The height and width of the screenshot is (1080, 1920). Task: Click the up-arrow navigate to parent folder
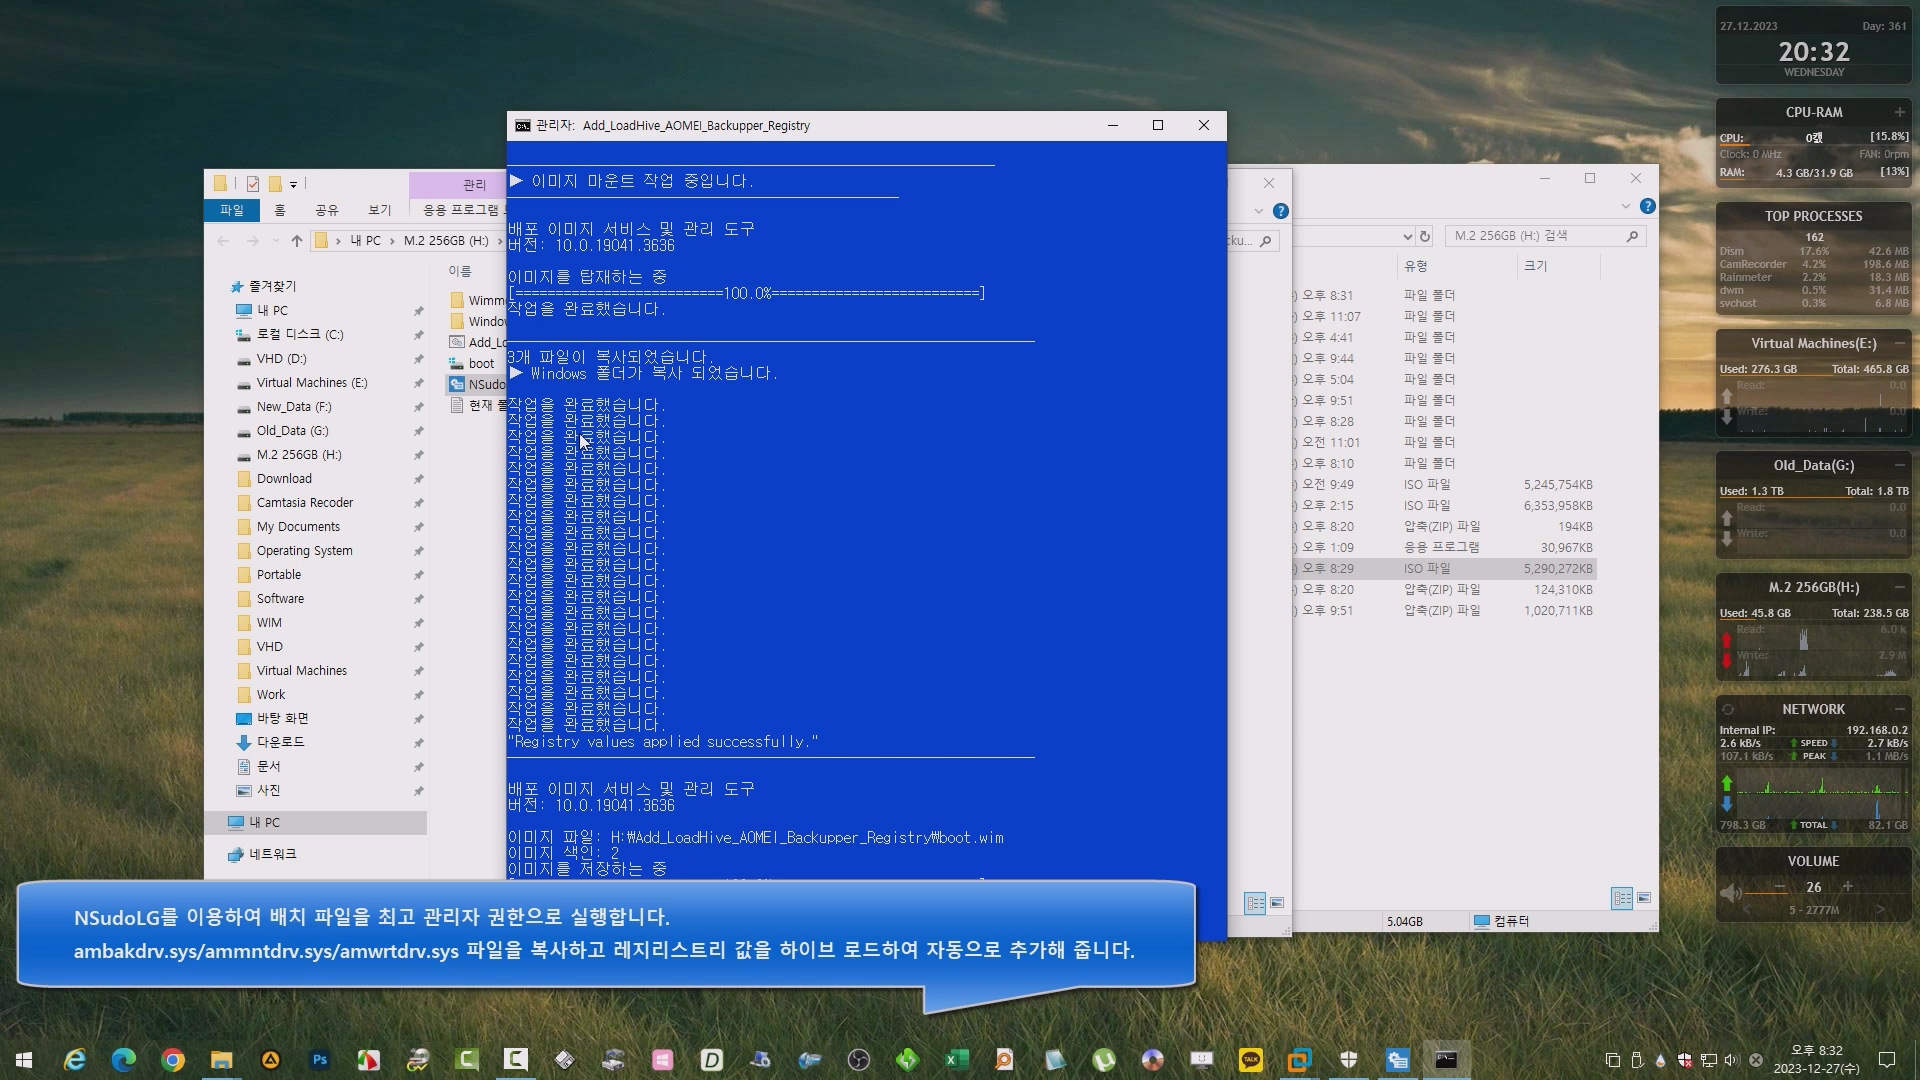pyautogui.click(x=297, y=241)
